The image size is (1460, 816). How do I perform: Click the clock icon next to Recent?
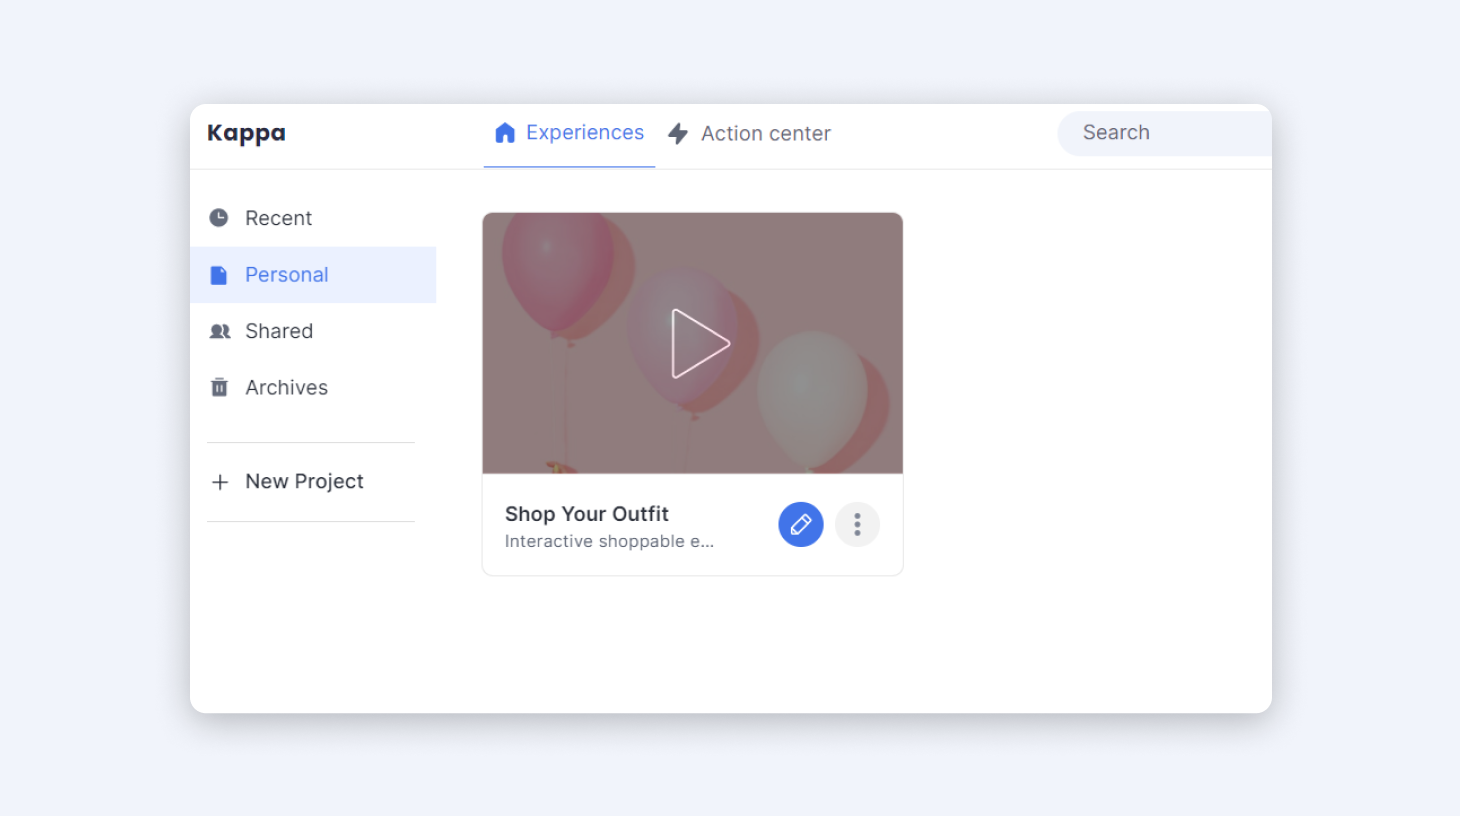tap(219, 218)
